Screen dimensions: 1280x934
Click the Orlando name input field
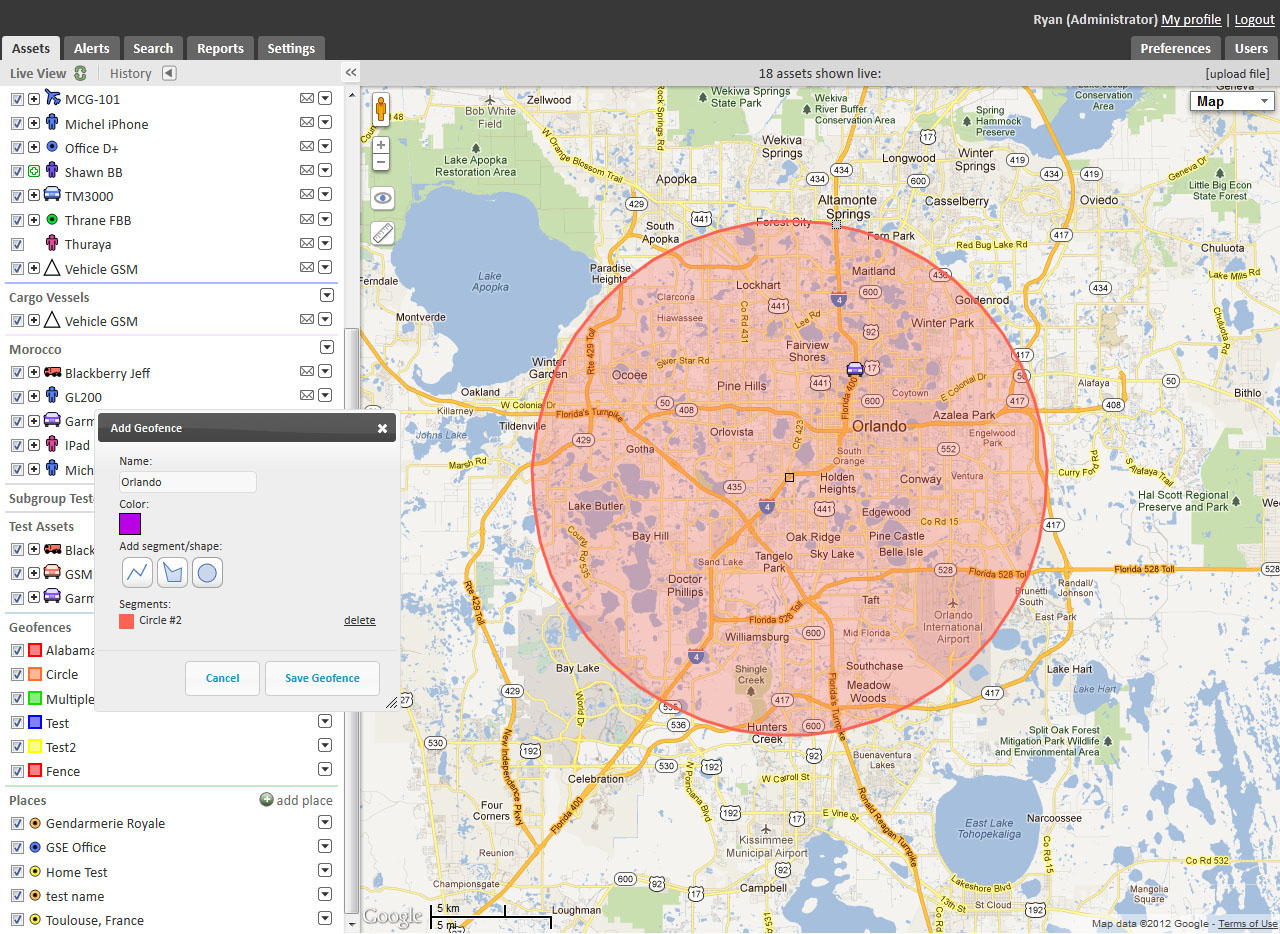(186, 481)
